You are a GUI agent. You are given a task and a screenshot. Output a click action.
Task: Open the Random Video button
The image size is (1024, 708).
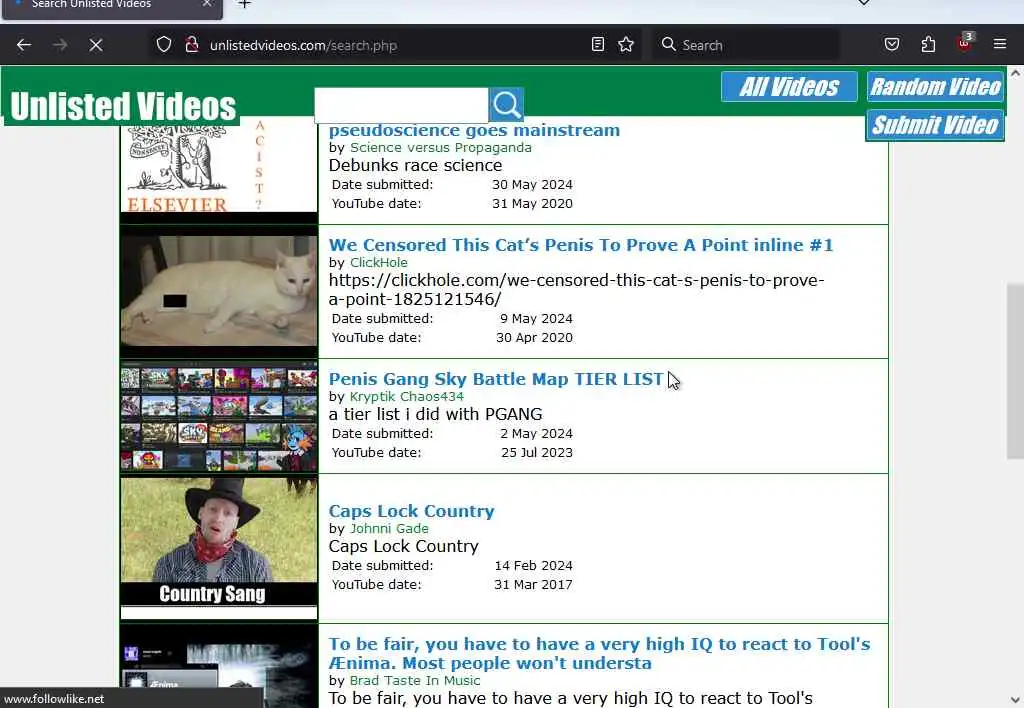click(x=935, y=87)
